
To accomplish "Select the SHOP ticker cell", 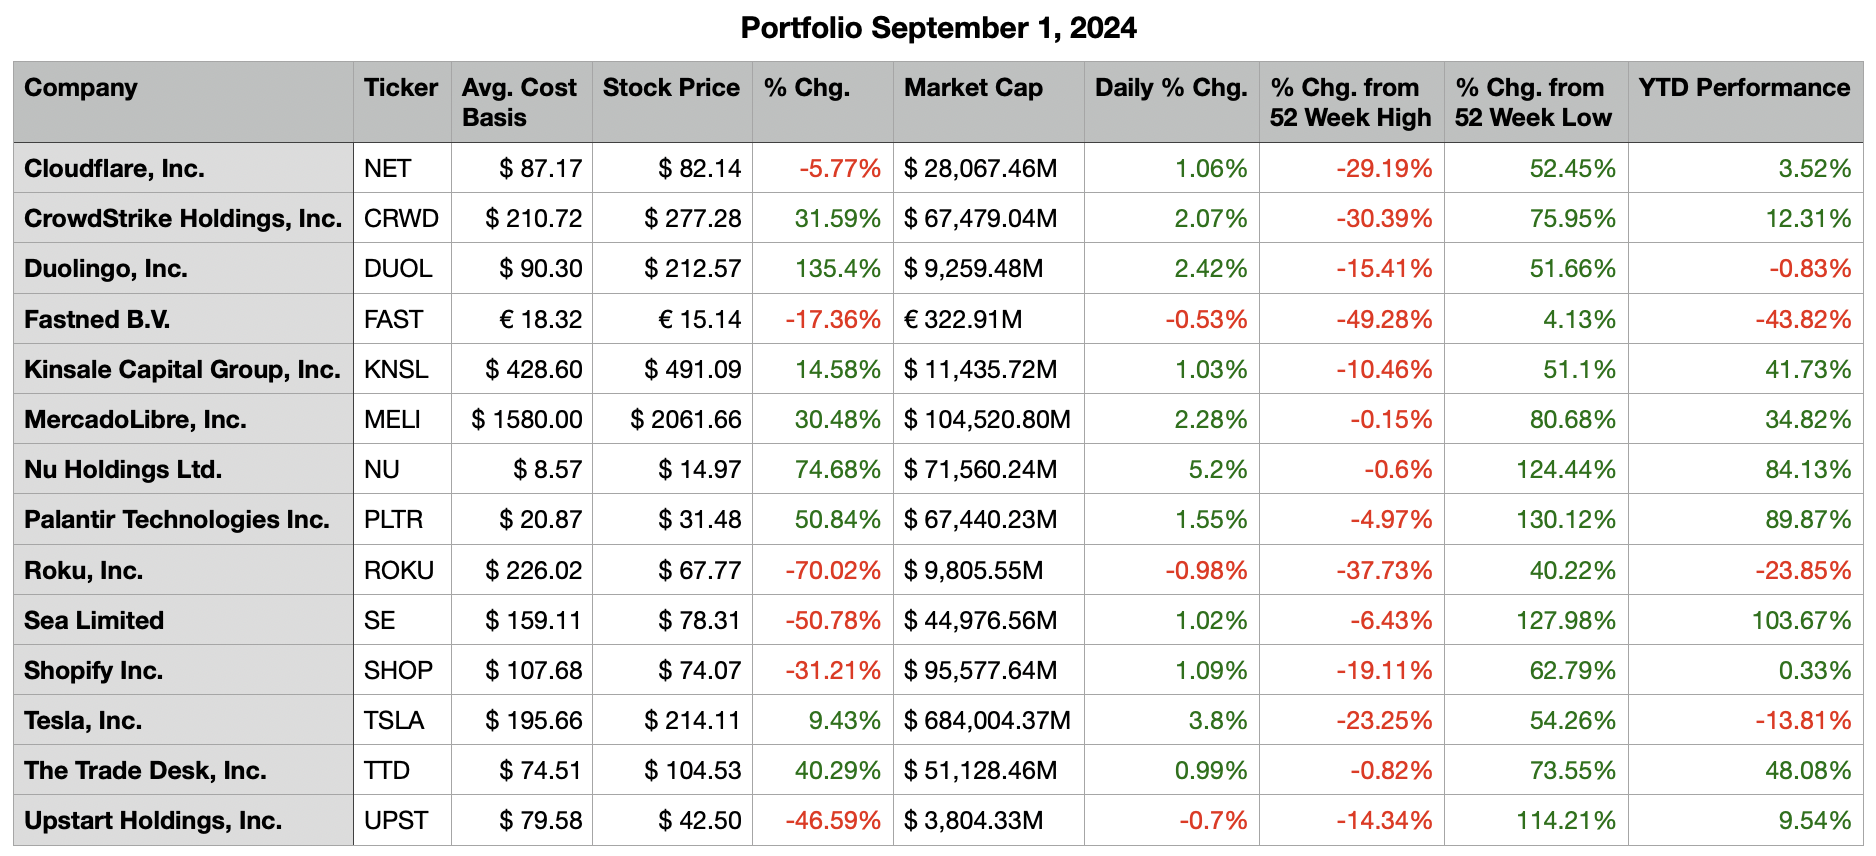I will coord(398,671).
